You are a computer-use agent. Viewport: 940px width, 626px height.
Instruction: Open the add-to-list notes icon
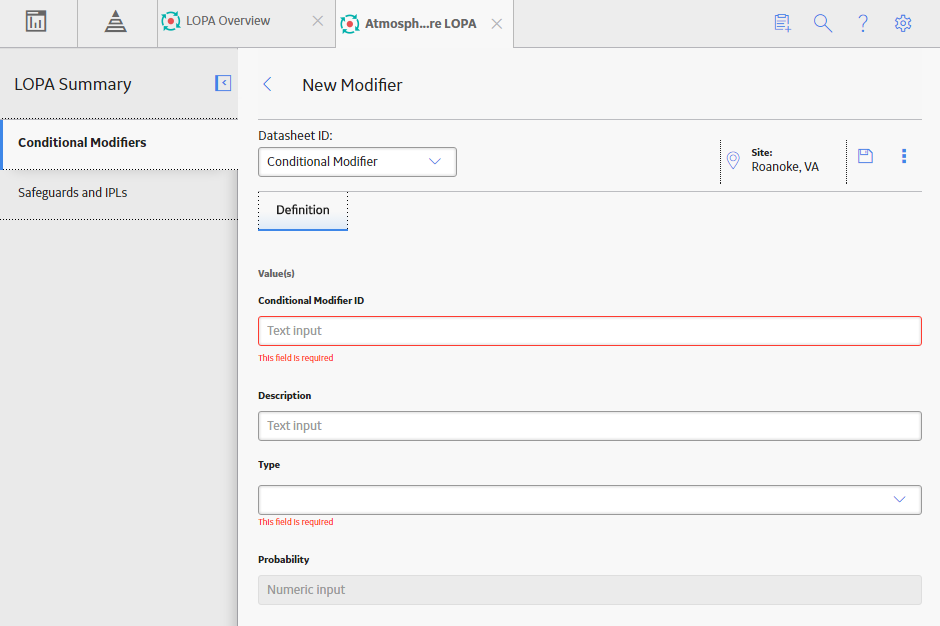[x=782, y=23]
